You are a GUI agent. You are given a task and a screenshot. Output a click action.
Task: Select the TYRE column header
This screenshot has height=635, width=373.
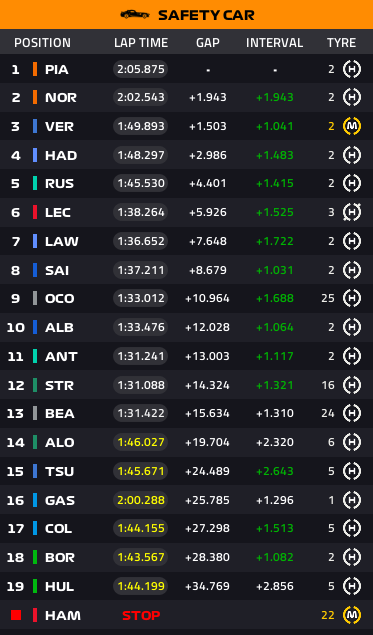coord(341,43)
